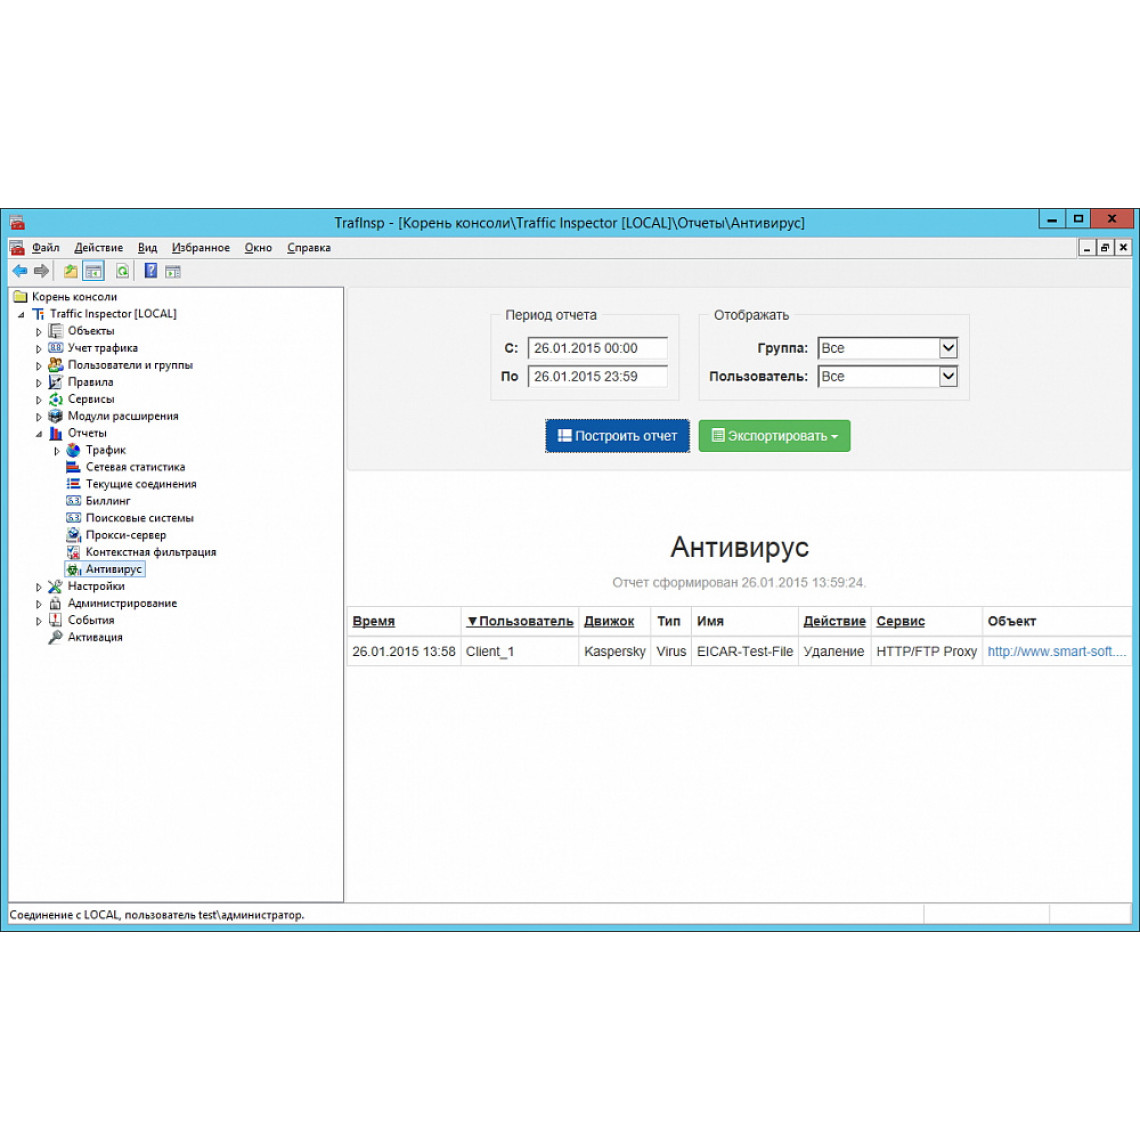
Task: Click the Текущие соединения icon
Action: 73,484
